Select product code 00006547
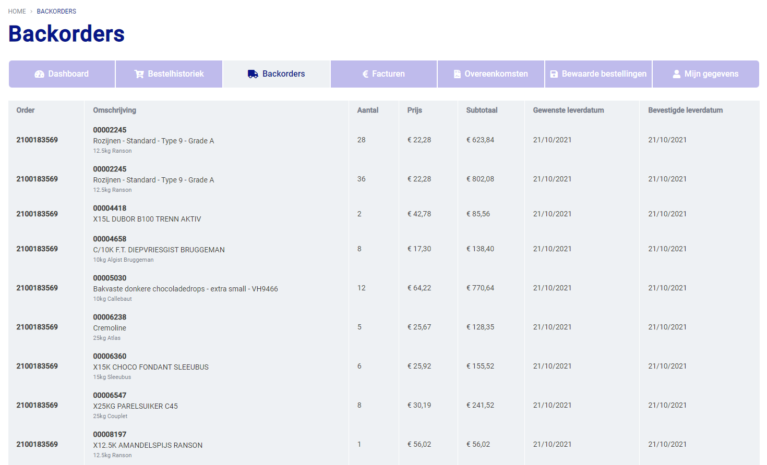 110,395
